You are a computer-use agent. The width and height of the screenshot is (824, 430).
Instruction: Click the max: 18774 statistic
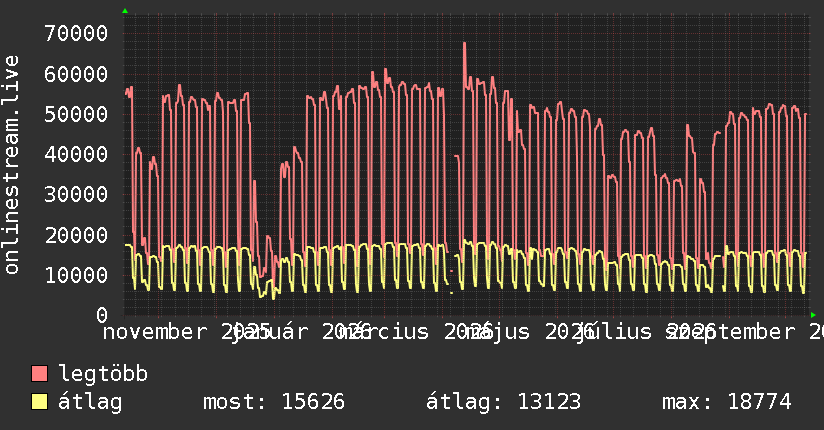pos(727,402)
